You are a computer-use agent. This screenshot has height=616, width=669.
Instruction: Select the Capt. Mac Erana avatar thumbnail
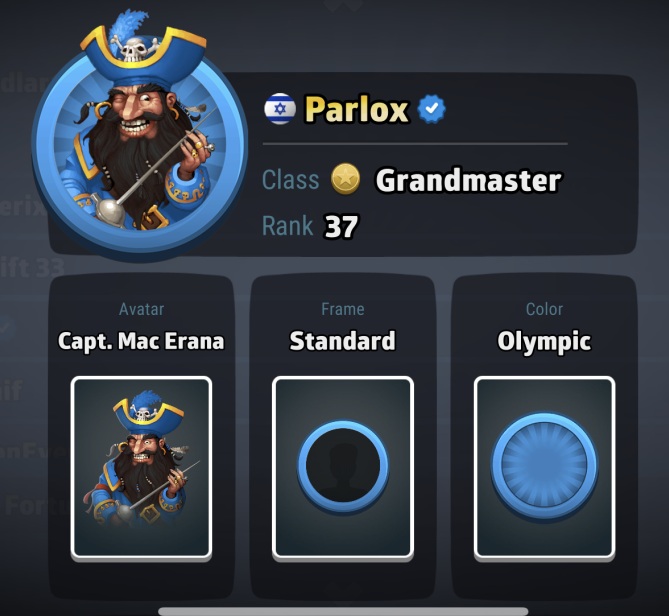pos(141,467)
